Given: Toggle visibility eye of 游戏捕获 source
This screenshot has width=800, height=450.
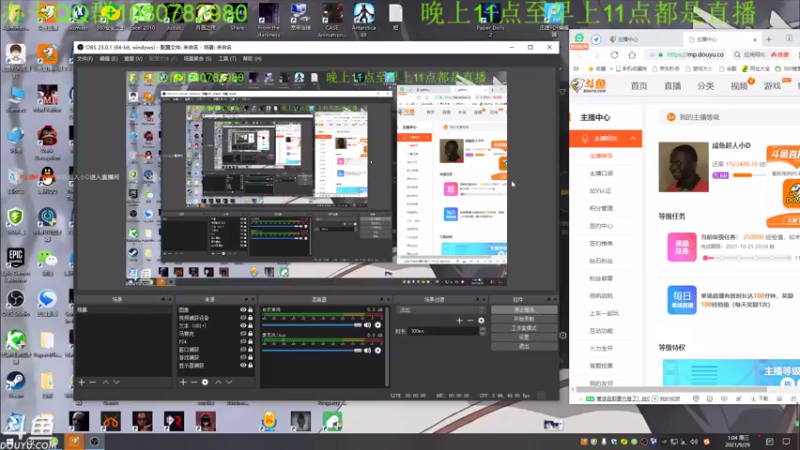Looking at the screenshot, I should pyautogui.click(x=243, y=358).
